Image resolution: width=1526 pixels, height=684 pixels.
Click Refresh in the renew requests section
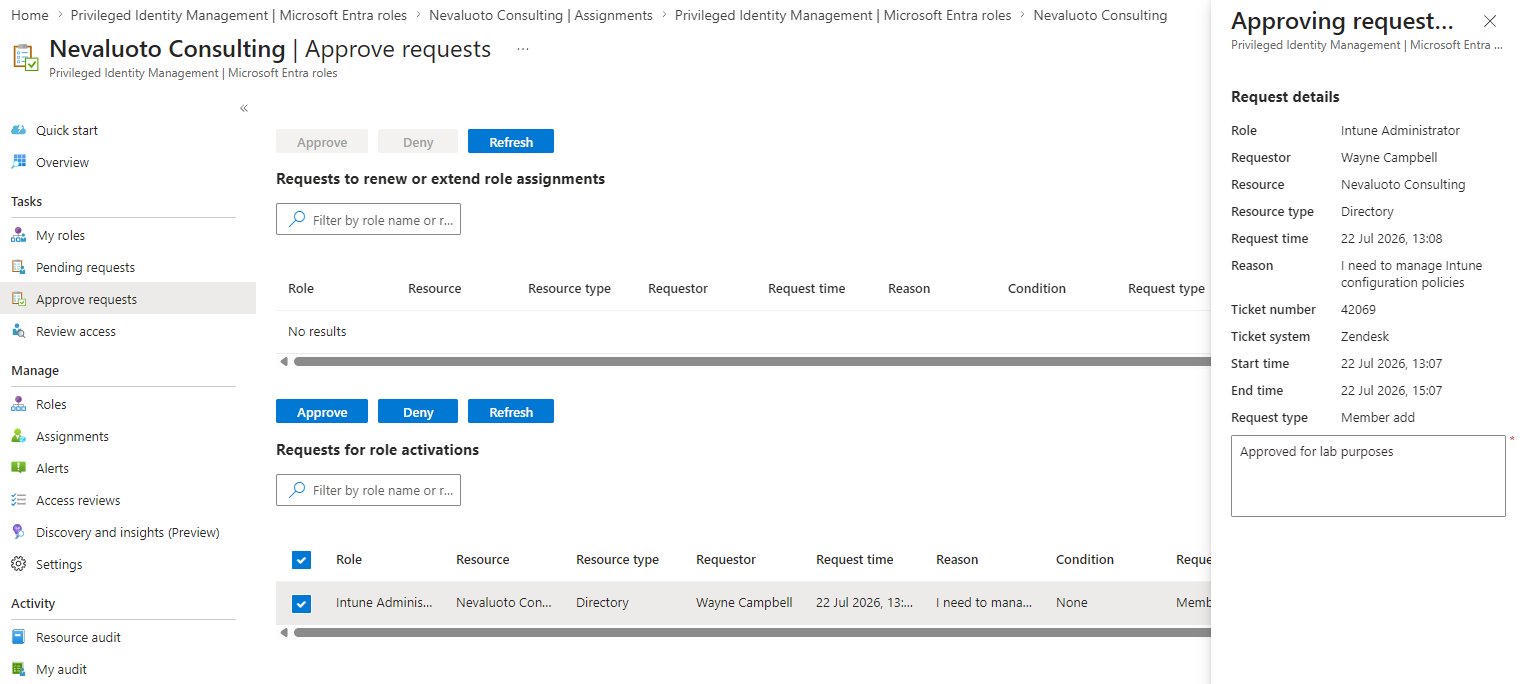[x=511, y=142]
